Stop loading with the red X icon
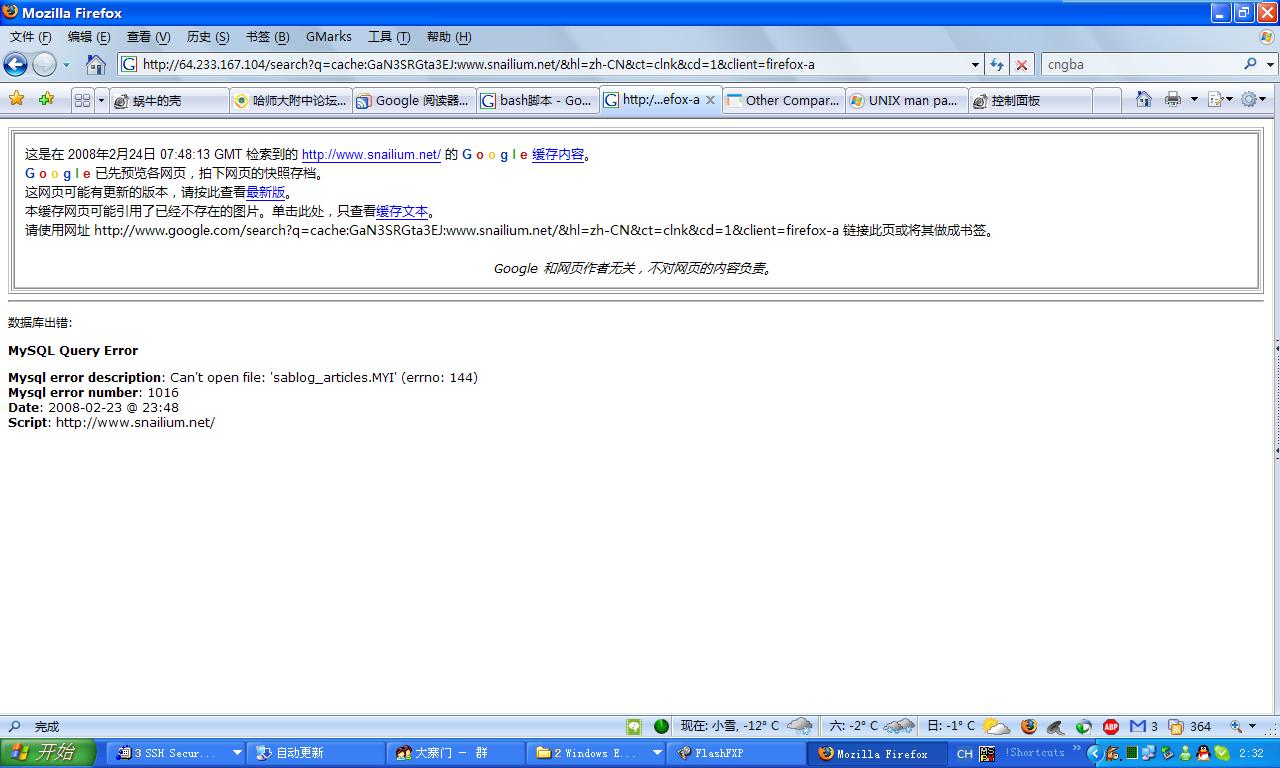Viewport: 1280px width, 768px height. [1021, 65]
